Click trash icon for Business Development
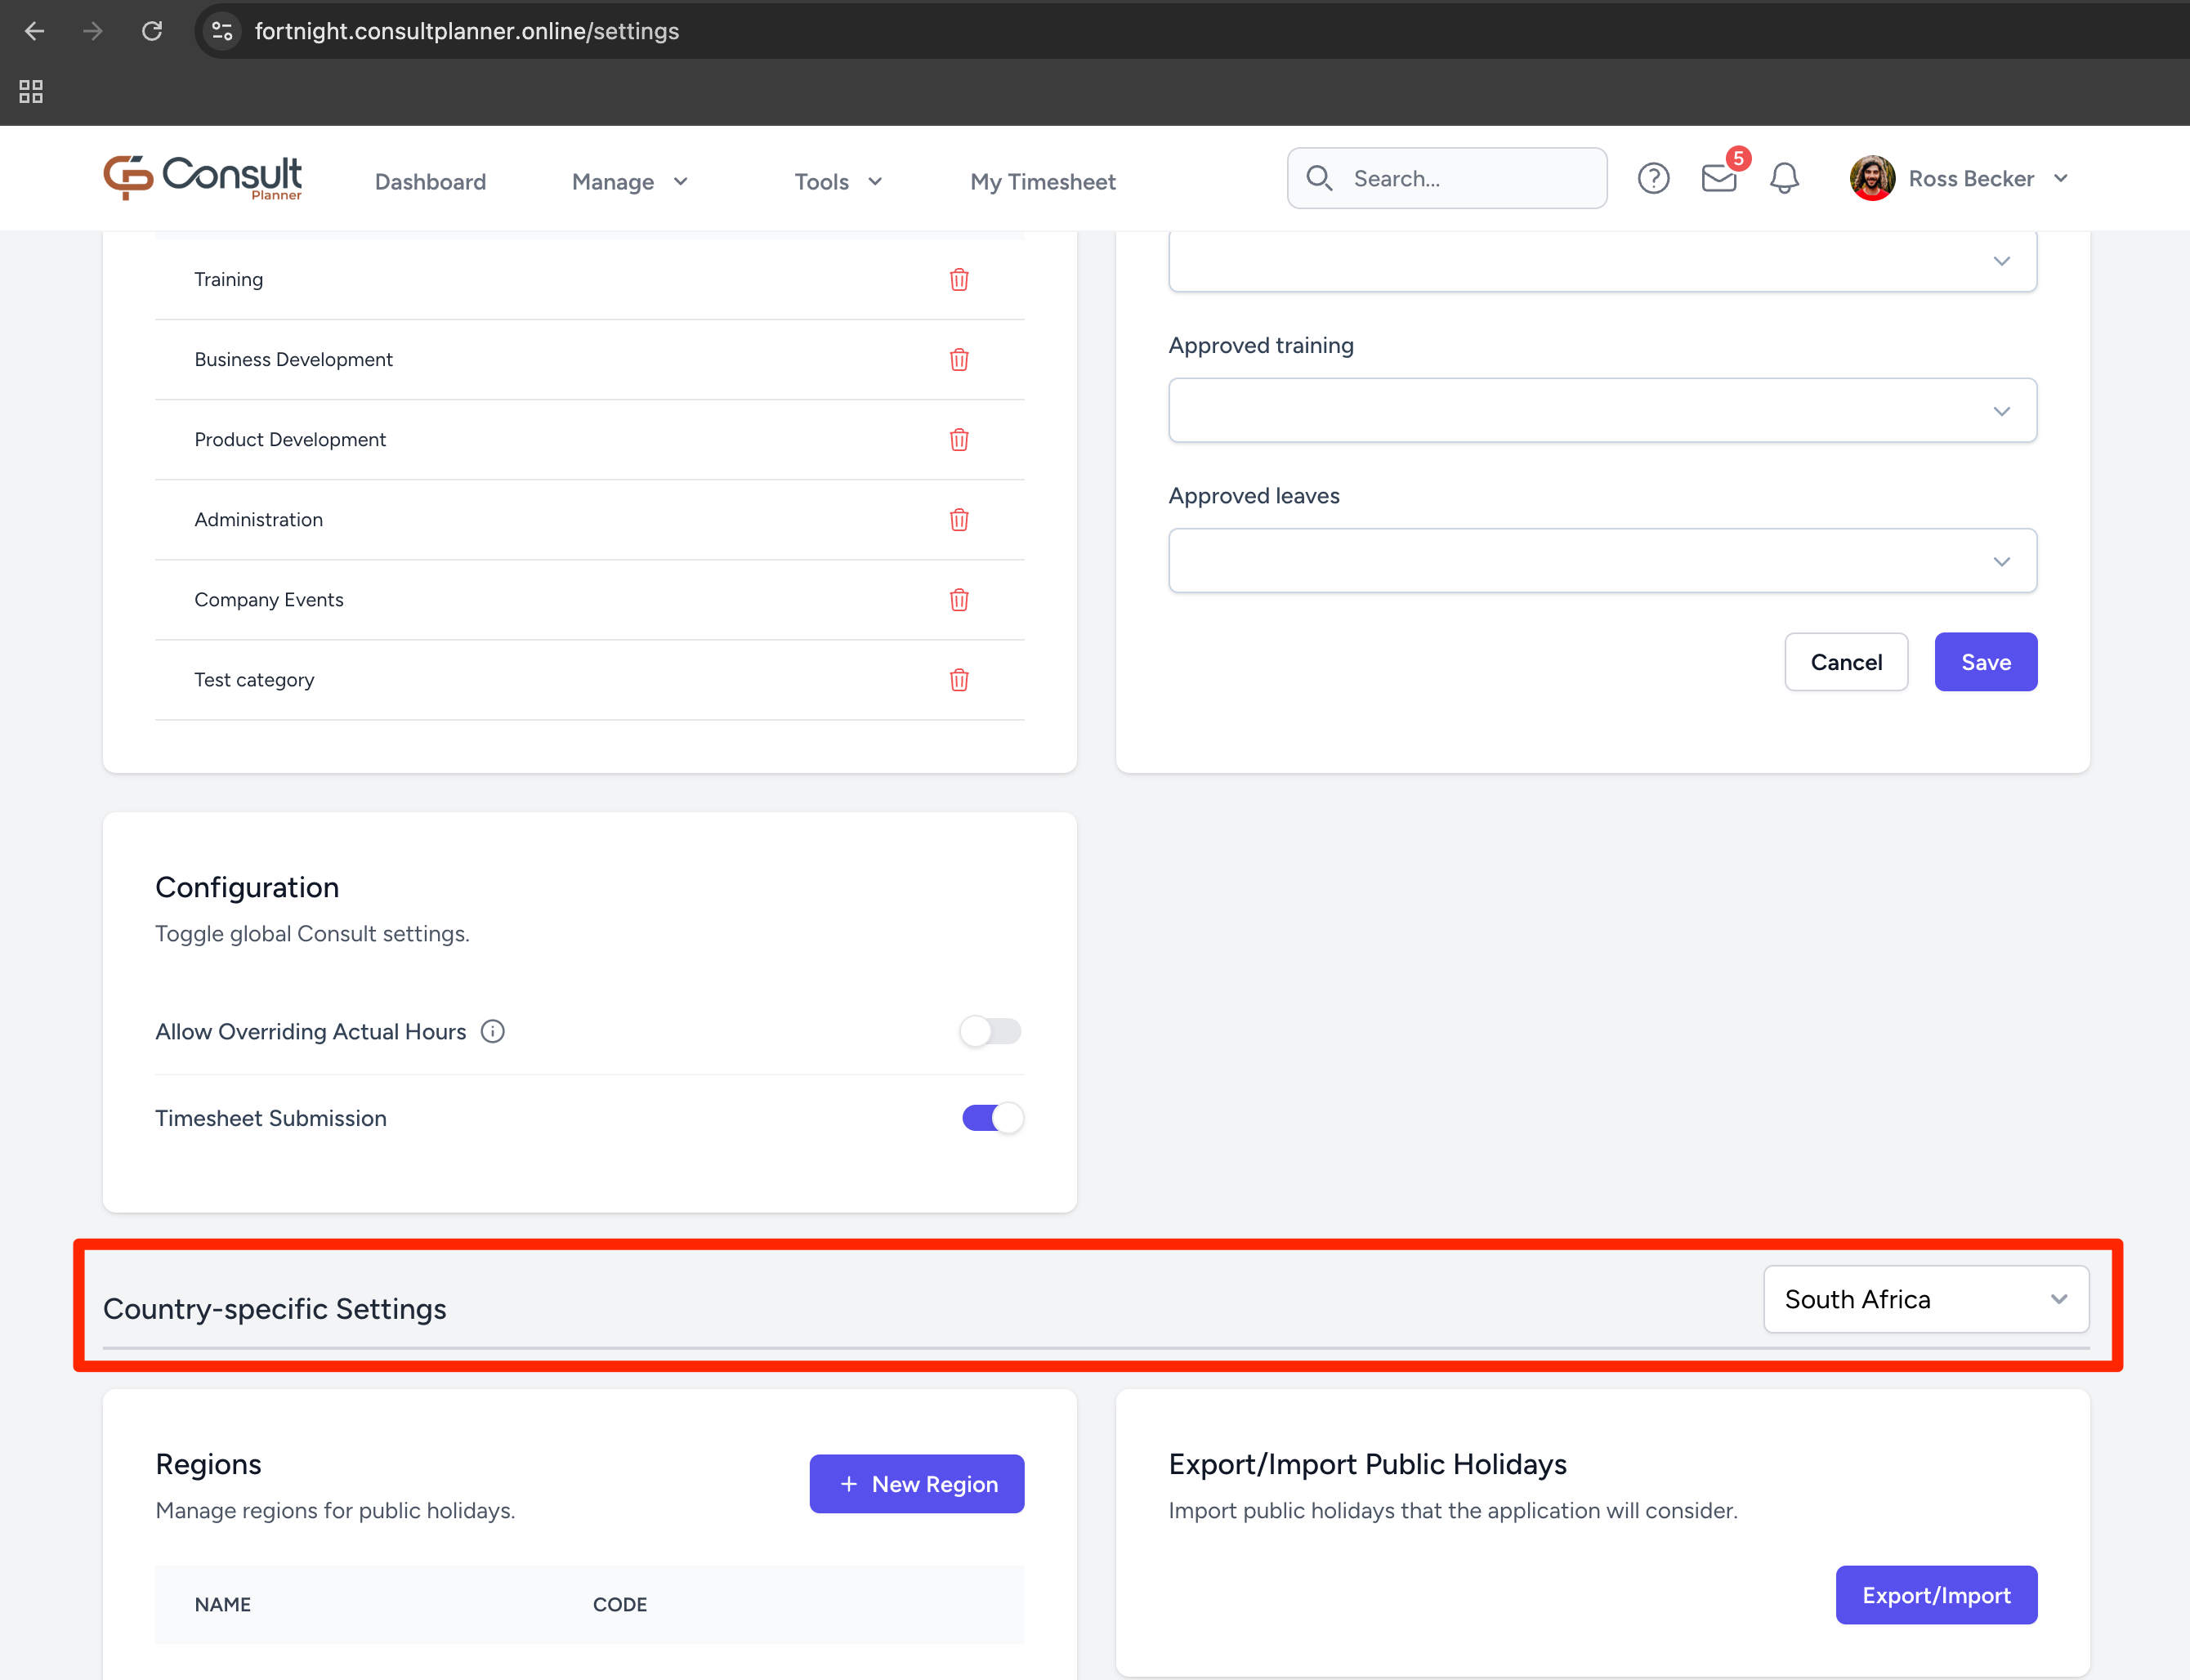This screenshot has width=2190, height=1680. point(958,359)
